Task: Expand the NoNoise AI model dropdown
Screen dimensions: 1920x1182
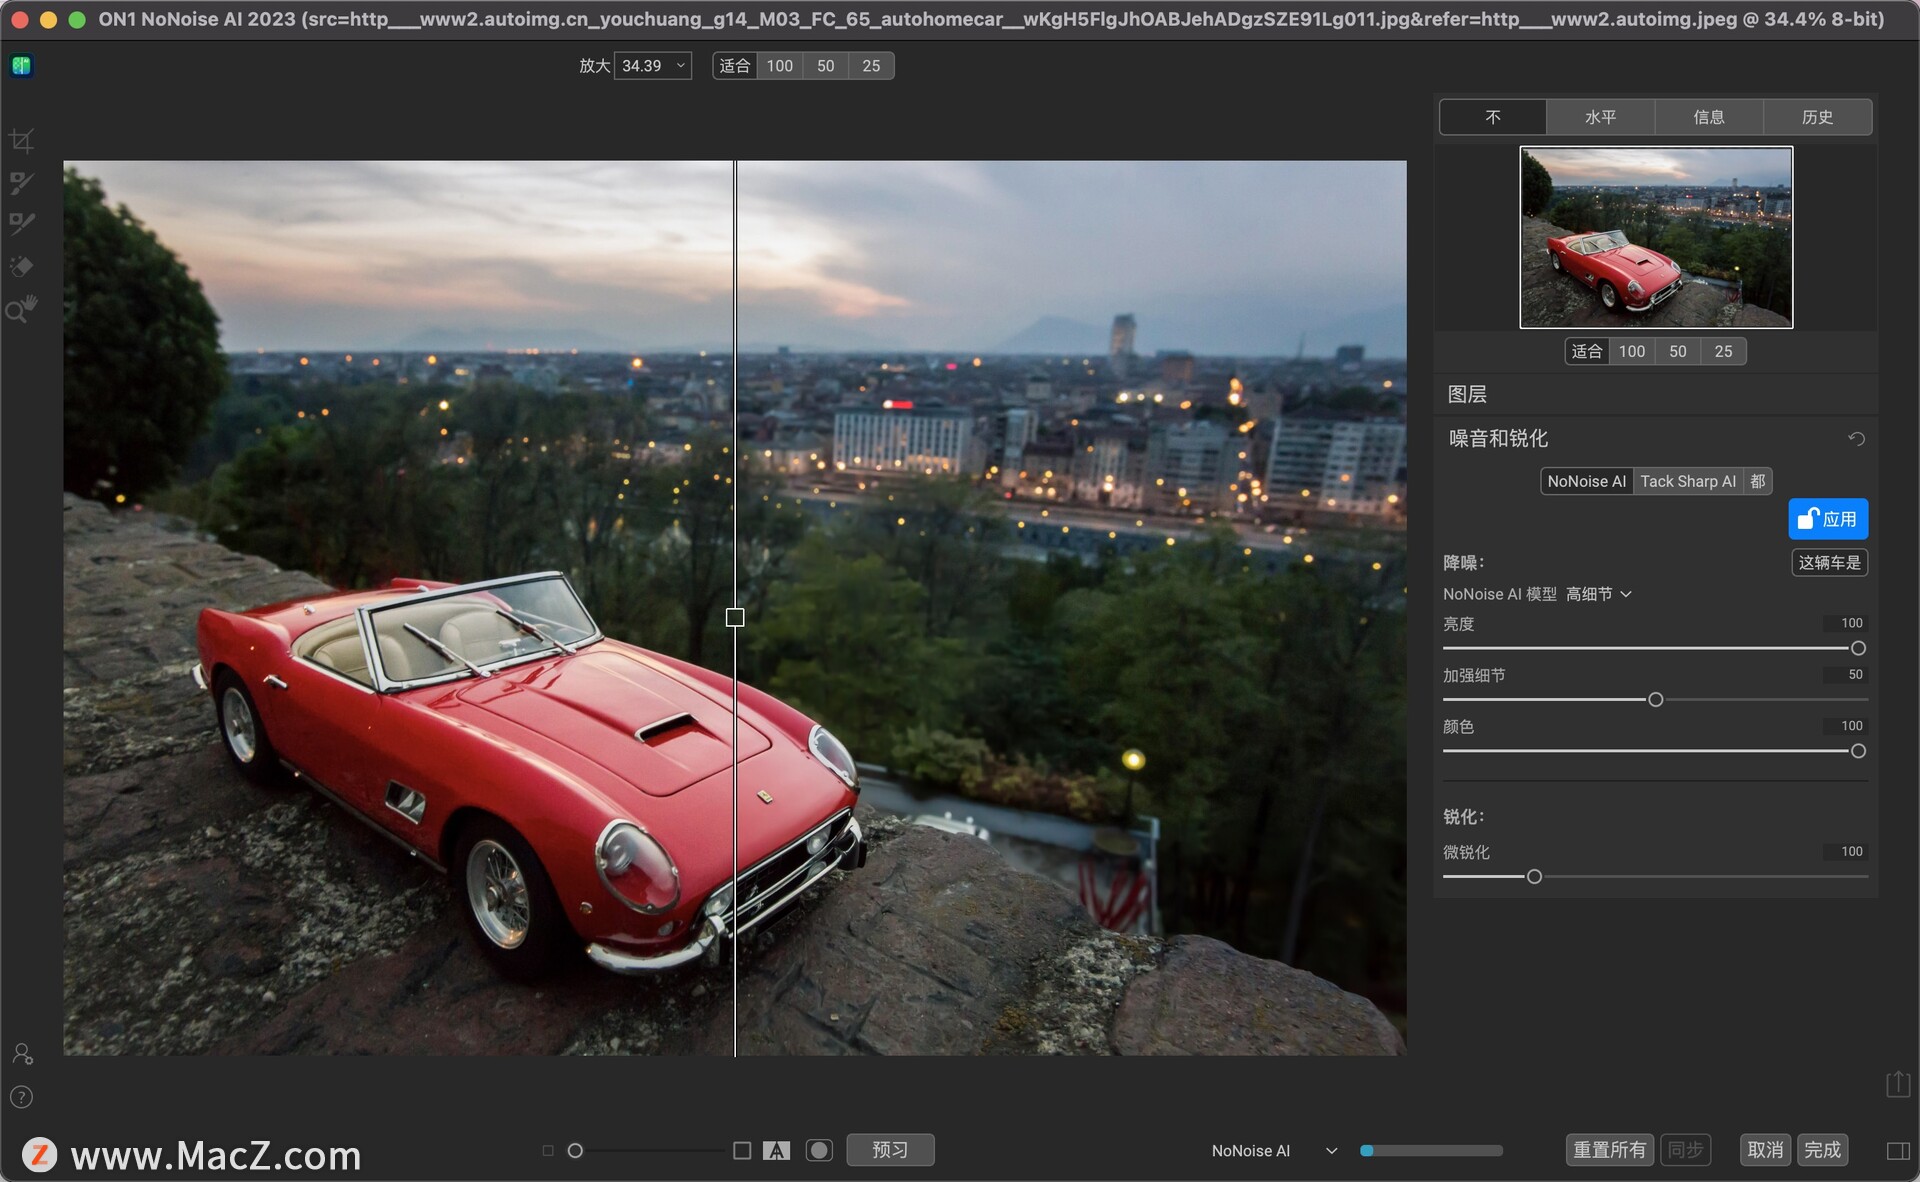Action: coord(1598,594)
